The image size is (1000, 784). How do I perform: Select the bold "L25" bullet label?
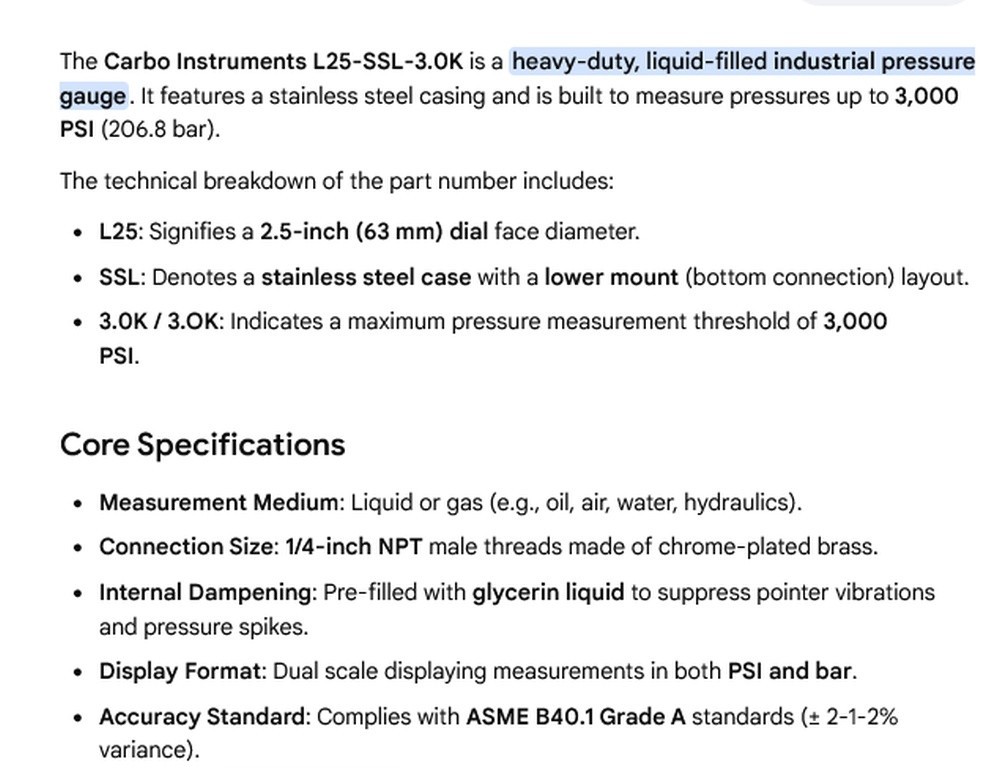click(x=118, y=231)
